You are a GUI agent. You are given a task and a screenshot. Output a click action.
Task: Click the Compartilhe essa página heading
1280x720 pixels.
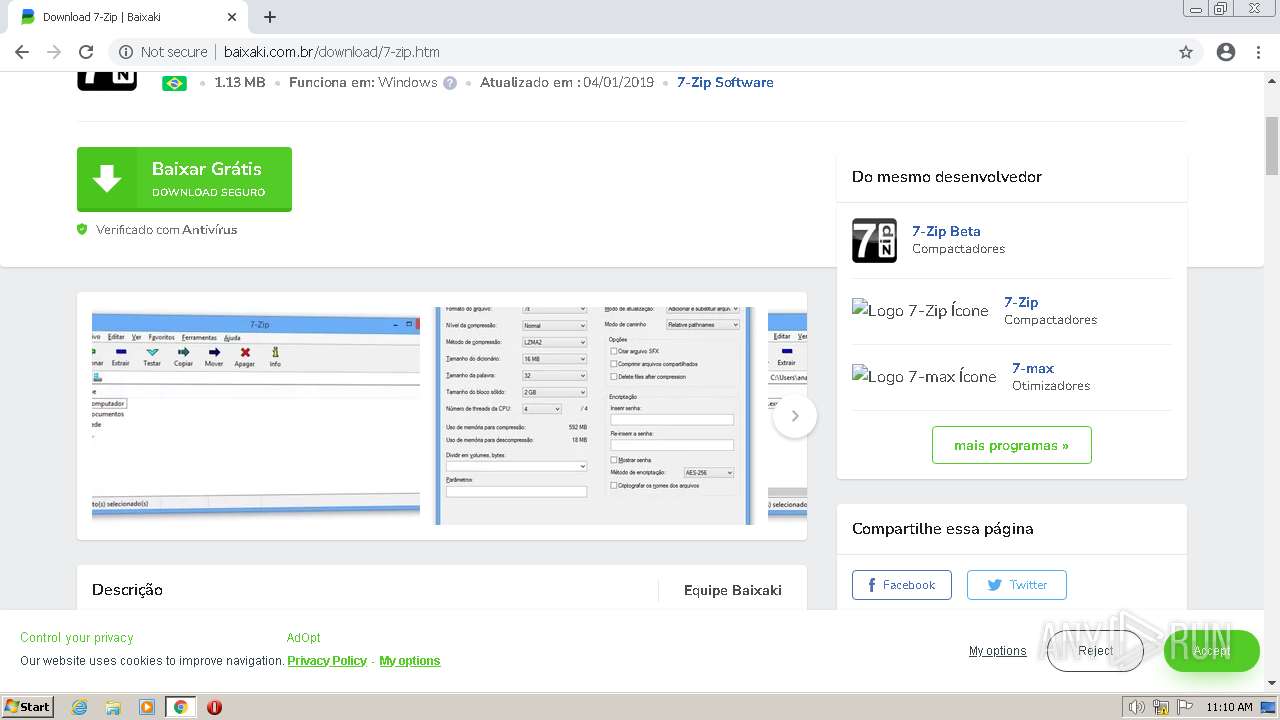click(943, 529)
